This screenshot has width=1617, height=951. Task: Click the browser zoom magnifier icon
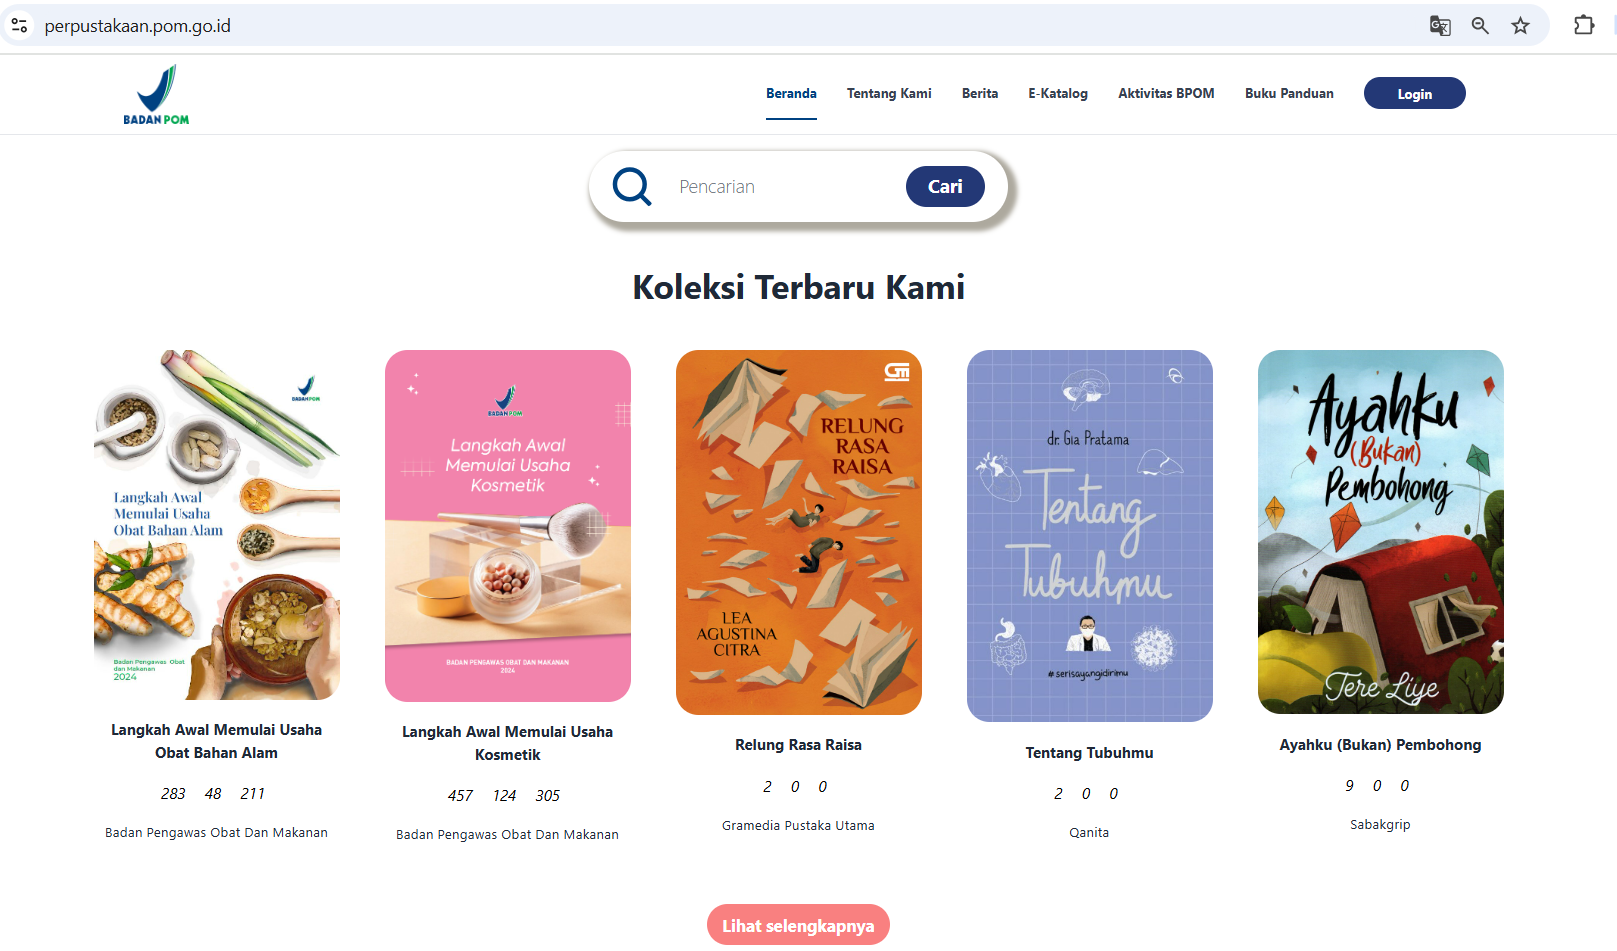pos(1480,26)
